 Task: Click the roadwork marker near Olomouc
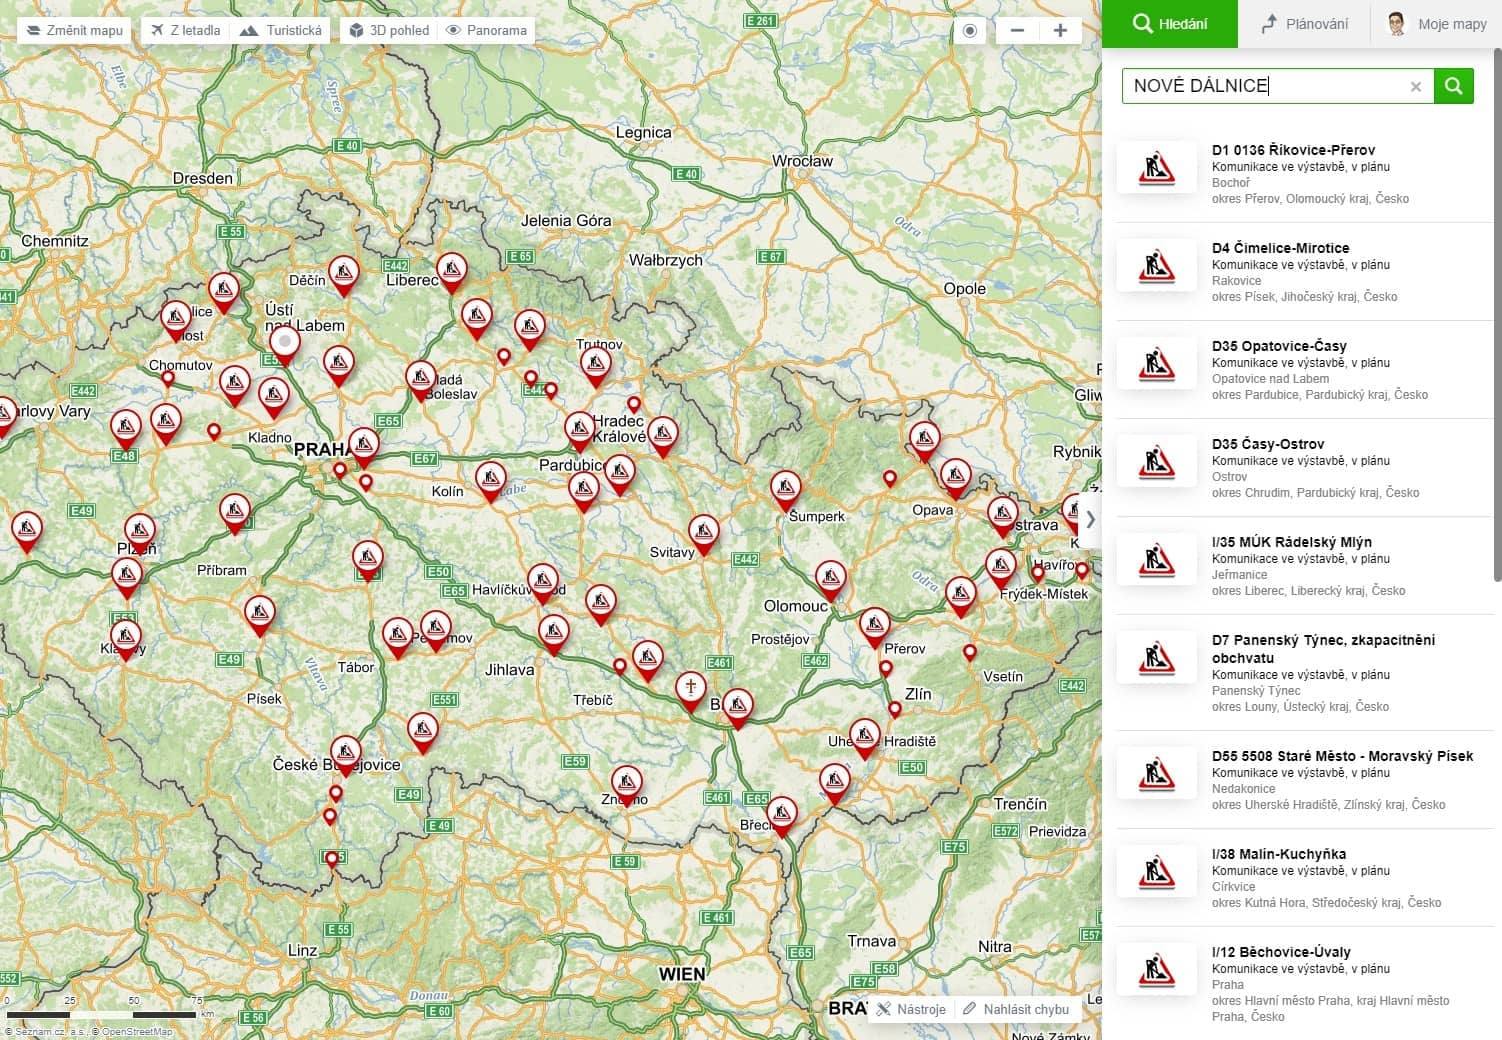tap(830, 580)
